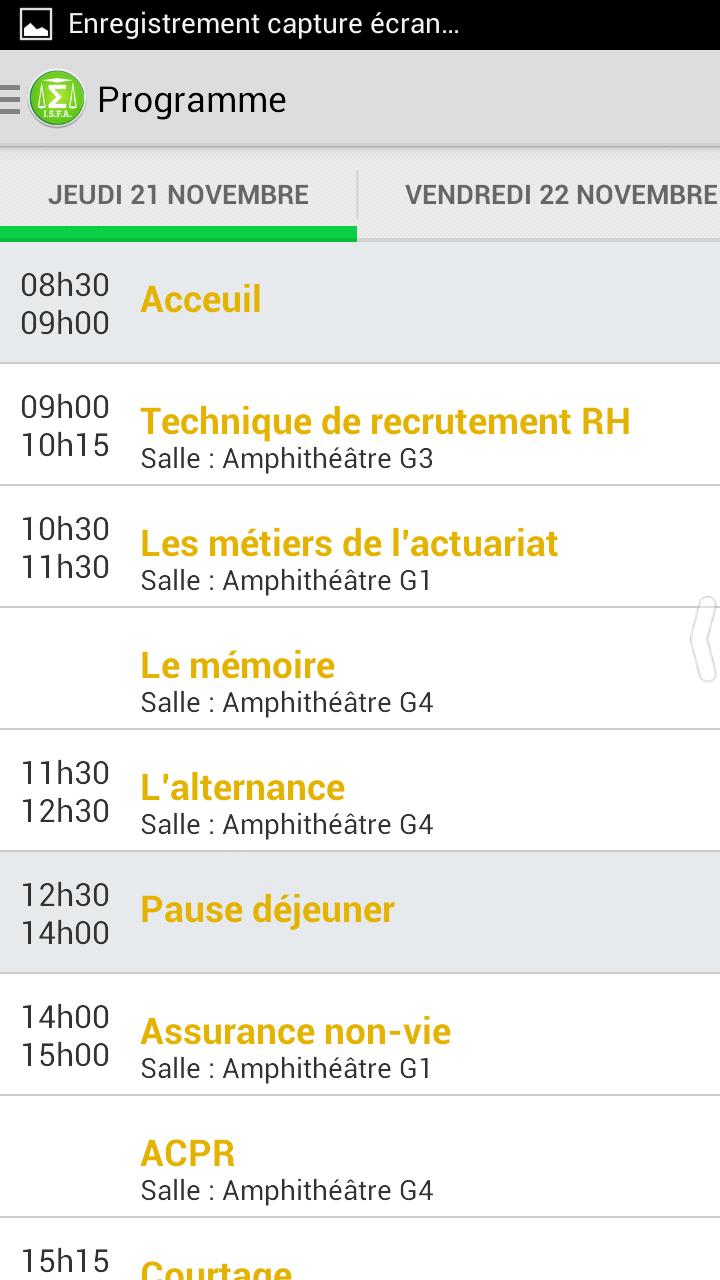The width and height of the screenshot is (720, 1280).
Task: Open the Acceuil session
Action: tap(201, 300)
